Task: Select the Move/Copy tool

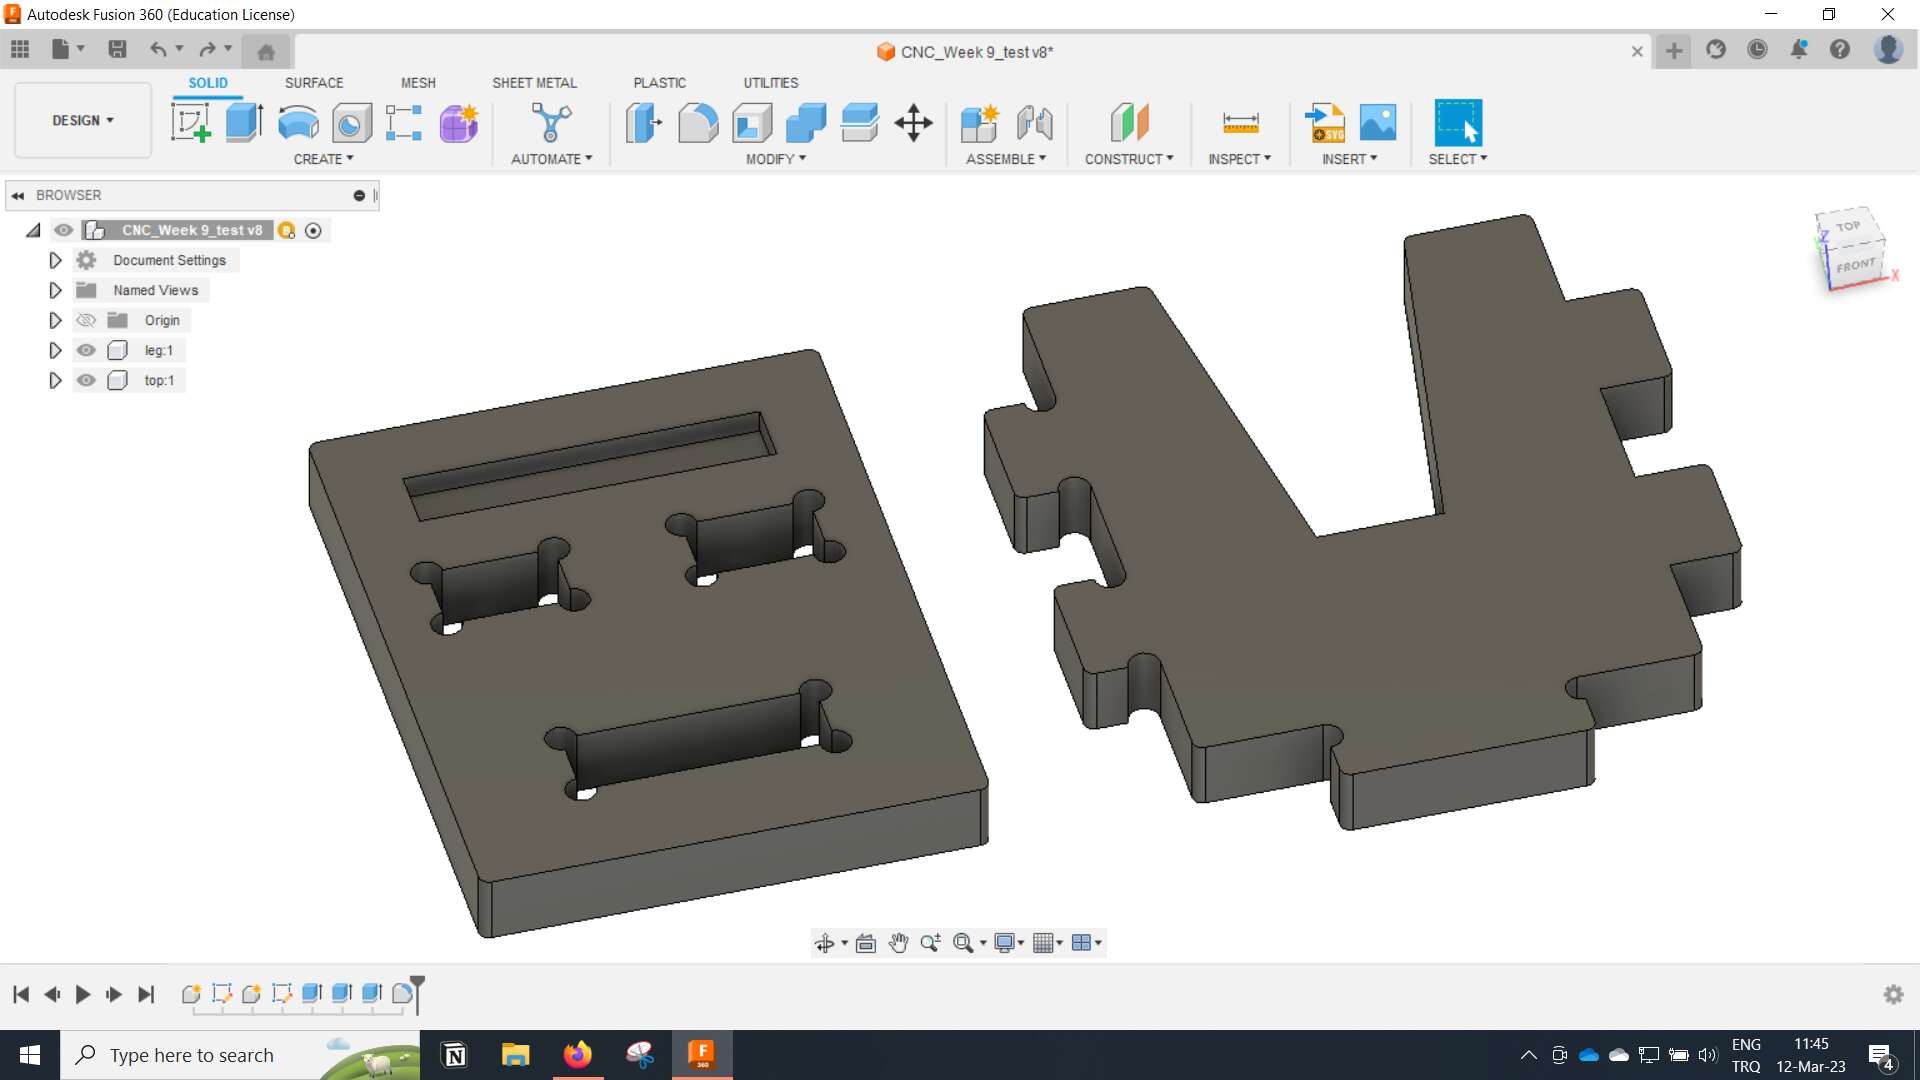Action: tap(914, 123)
